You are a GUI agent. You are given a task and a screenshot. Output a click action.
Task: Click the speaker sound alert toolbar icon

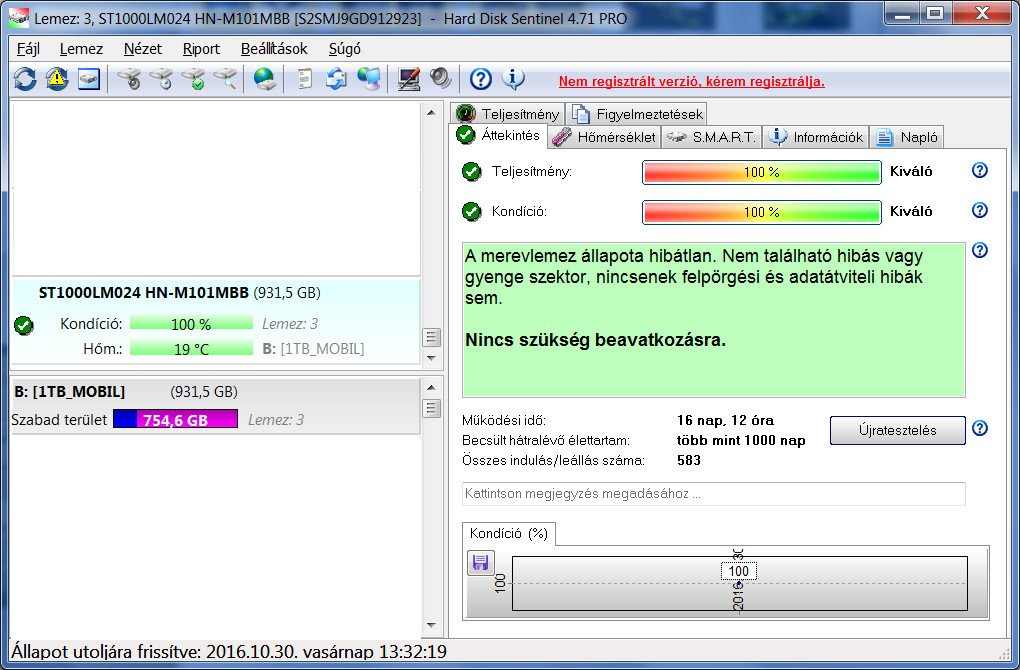440,79
